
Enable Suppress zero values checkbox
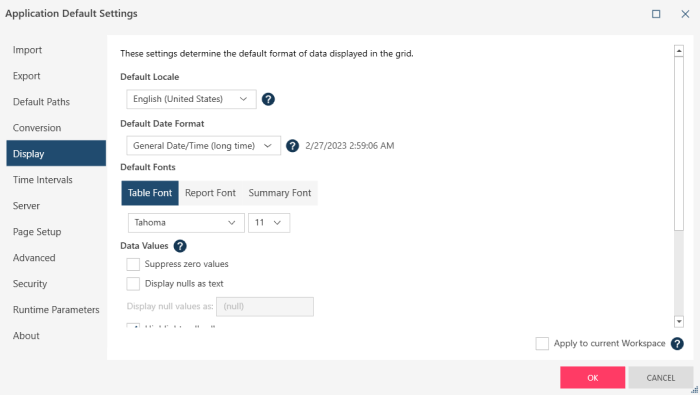coord(133,264)
